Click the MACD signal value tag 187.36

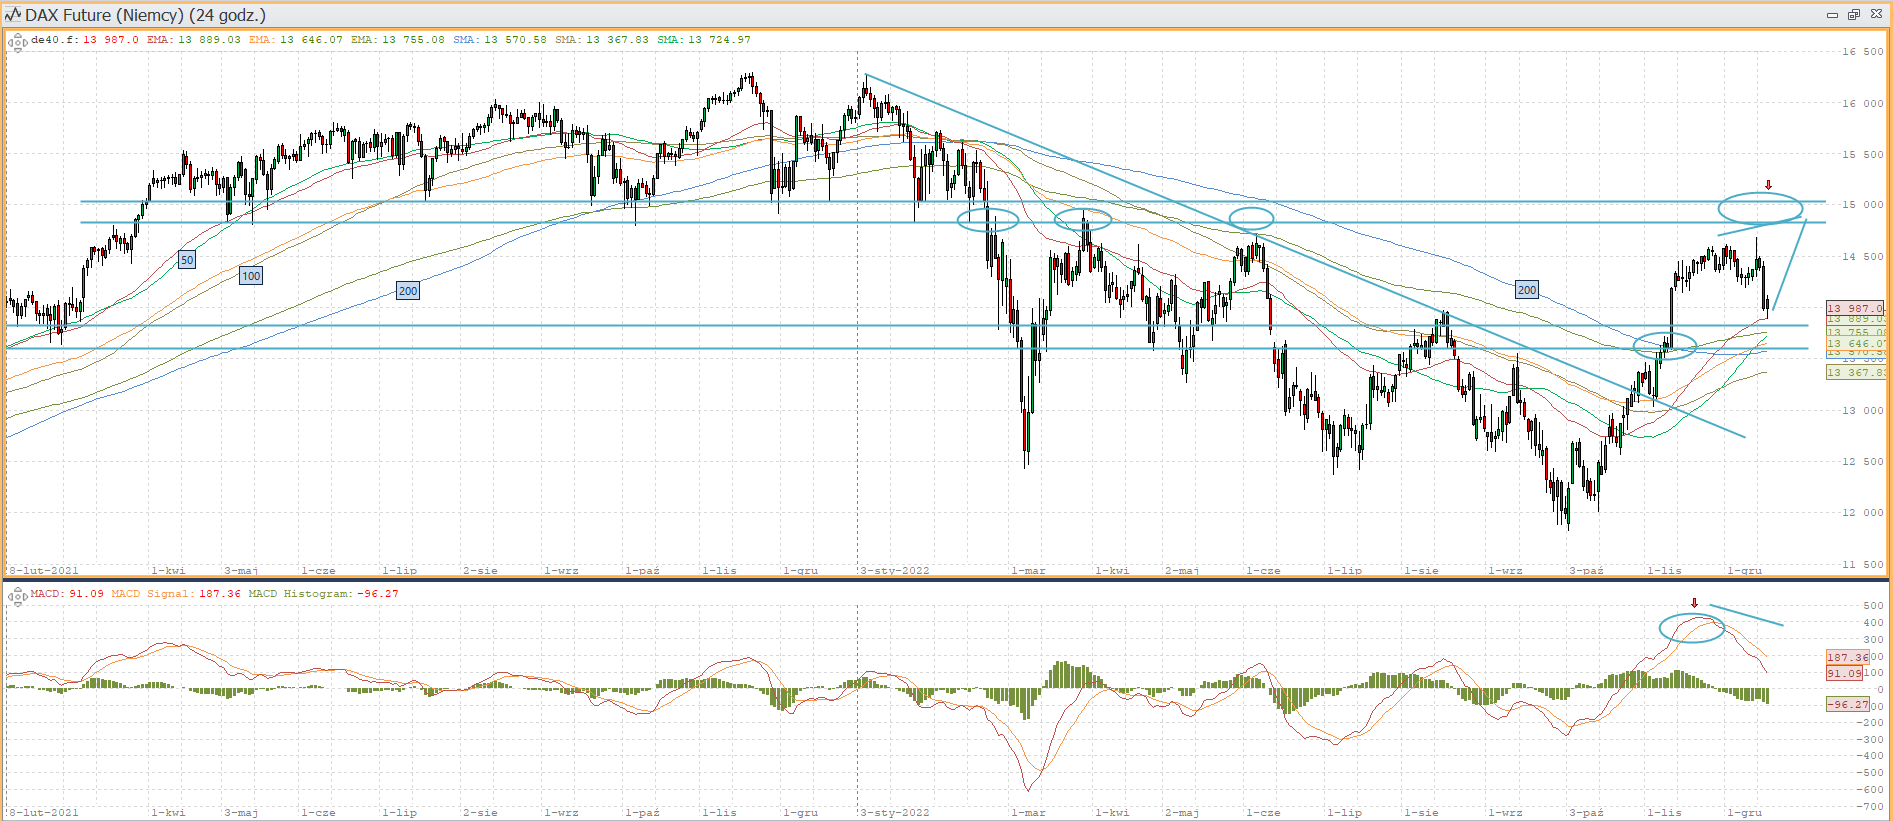[1846, 657]
